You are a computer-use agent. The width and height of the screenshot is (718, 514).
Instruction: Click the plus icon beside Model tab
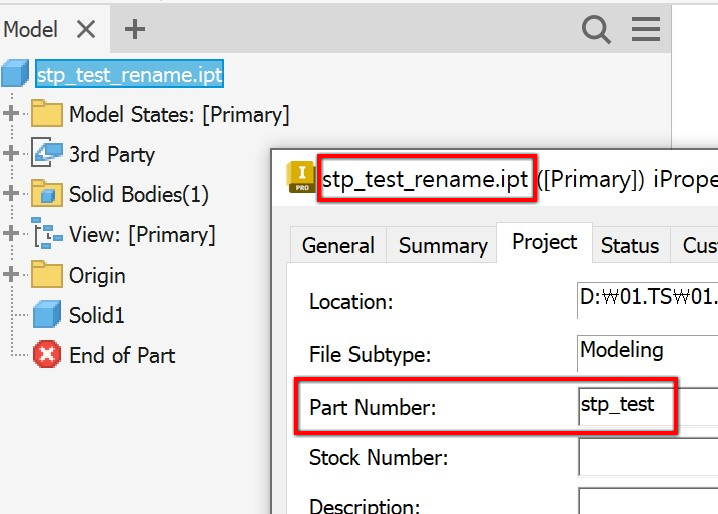(135, 30)
